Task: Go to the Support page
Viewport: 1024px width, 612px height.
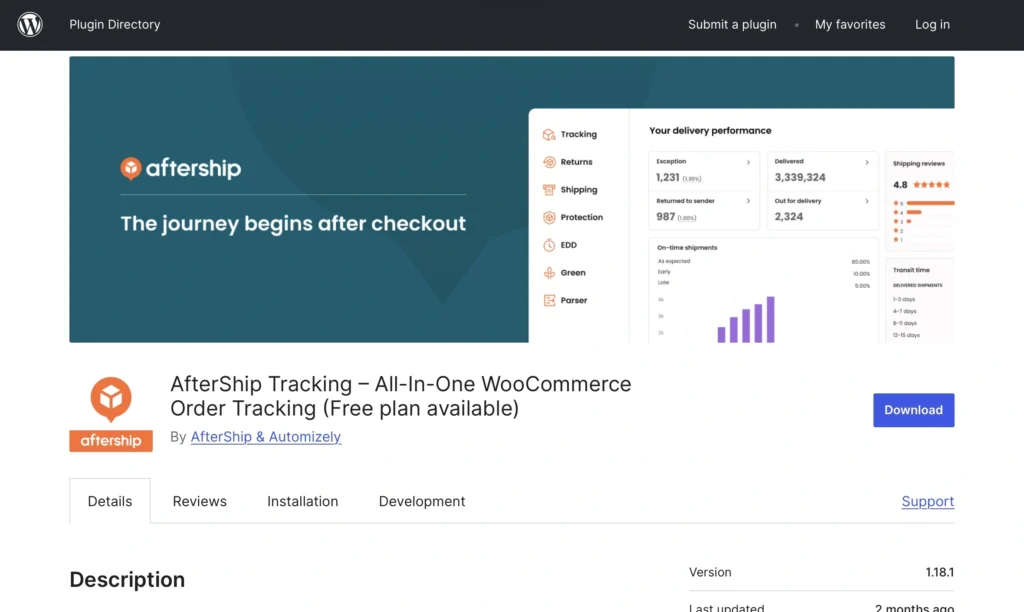Action: pos(926,501)
